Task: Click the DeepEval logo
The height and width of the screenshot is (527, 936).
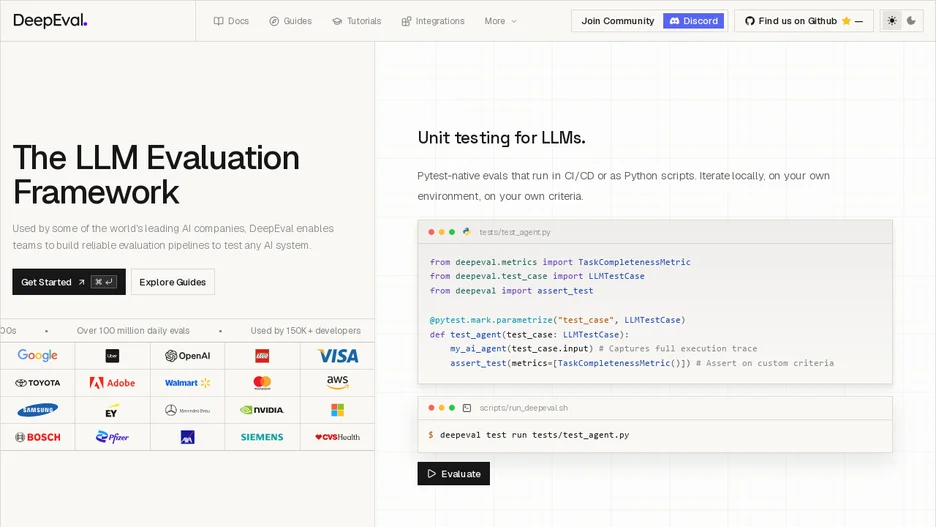Action: point(50,20)
